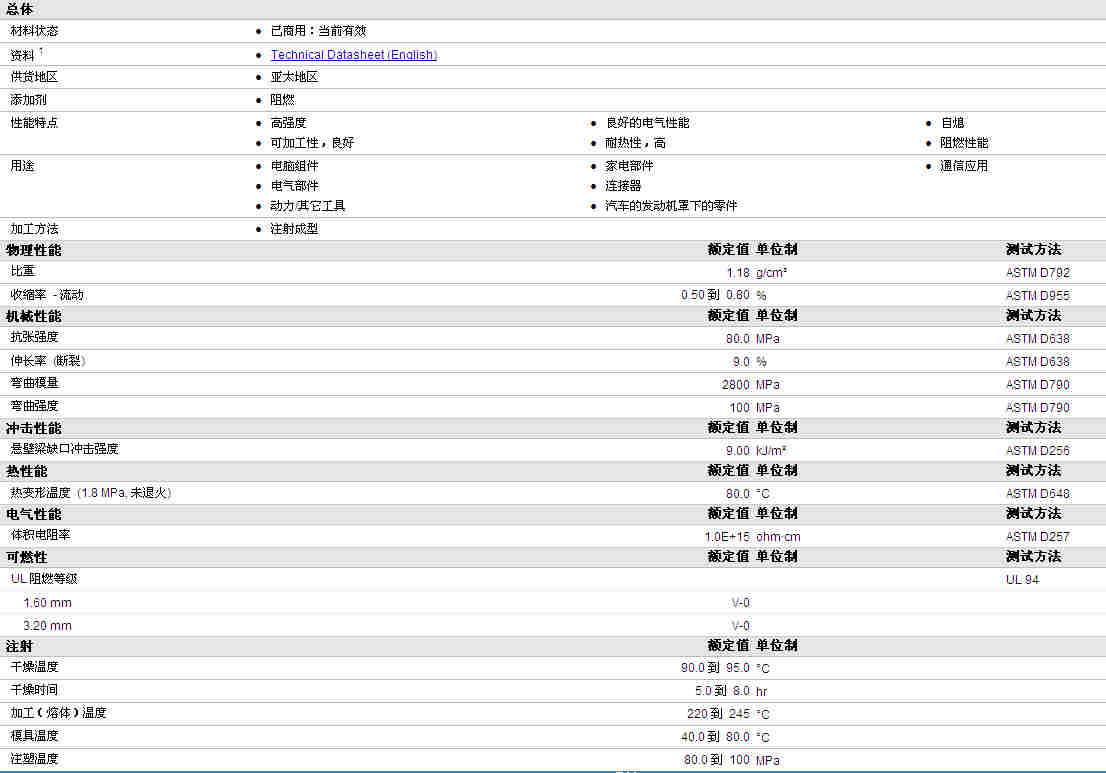Select the 通信应用 use entry
The width and height of the screenshot is (1106, 773).
(x=964, y=166)
